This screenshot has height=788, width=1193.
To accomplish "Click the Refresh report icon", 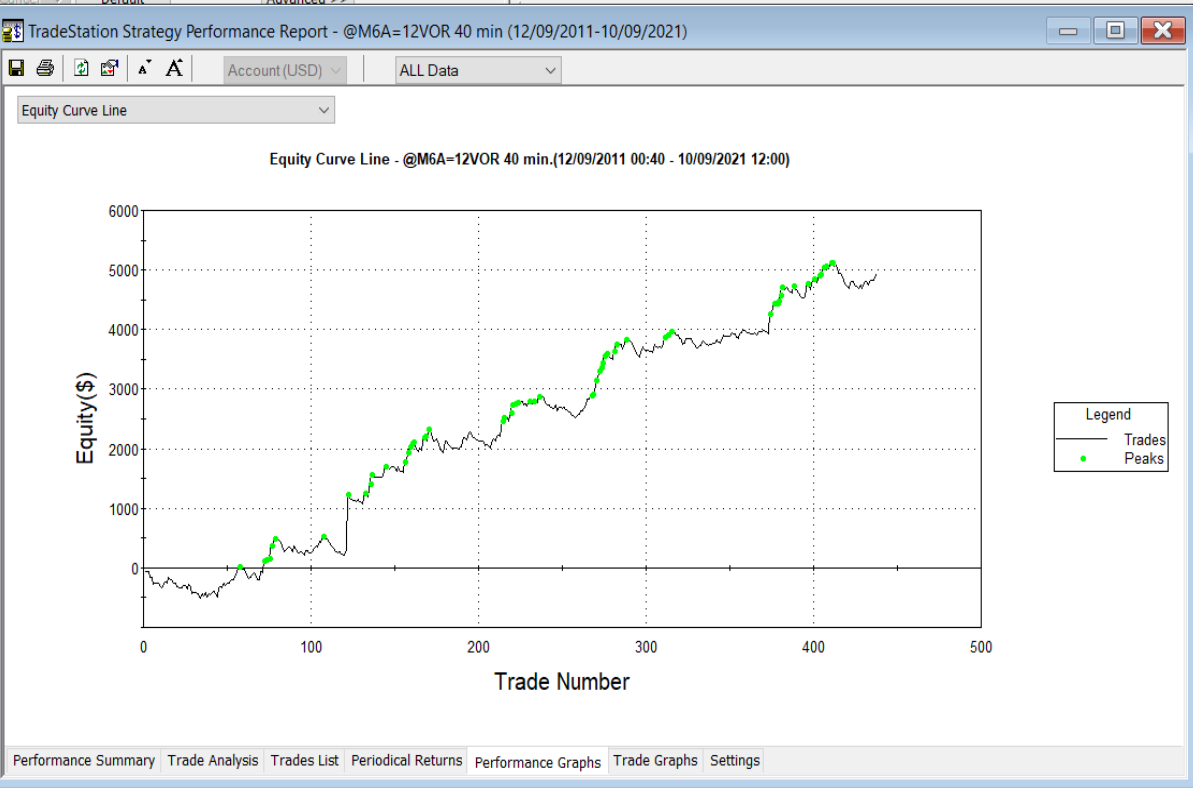I will point(81,68).
